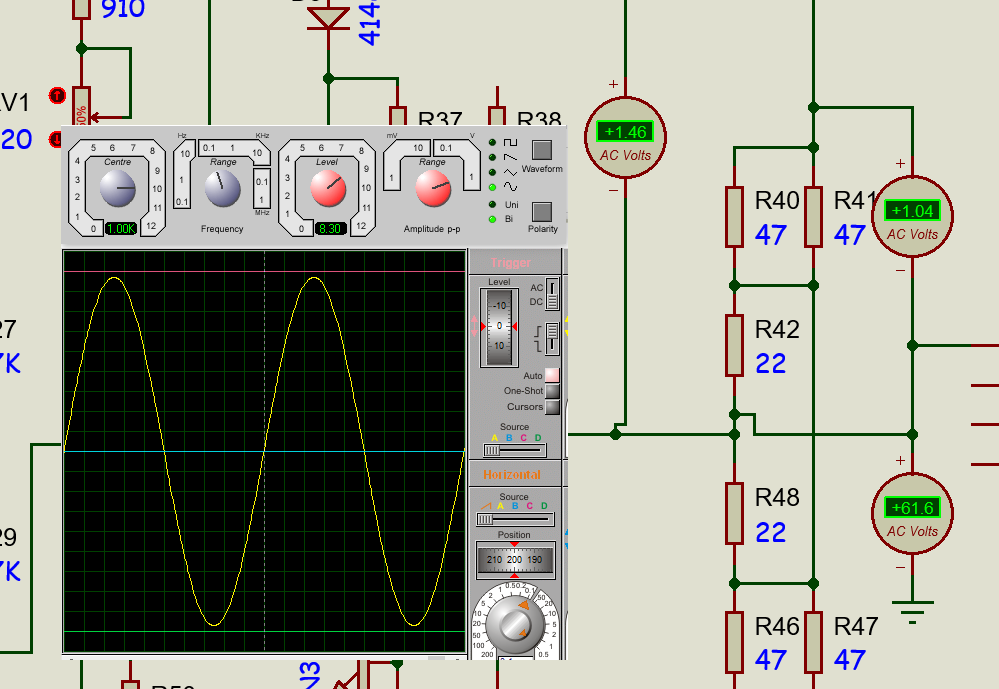
Task: Click the Trigger Source channel slider
Action: (514, 450)
